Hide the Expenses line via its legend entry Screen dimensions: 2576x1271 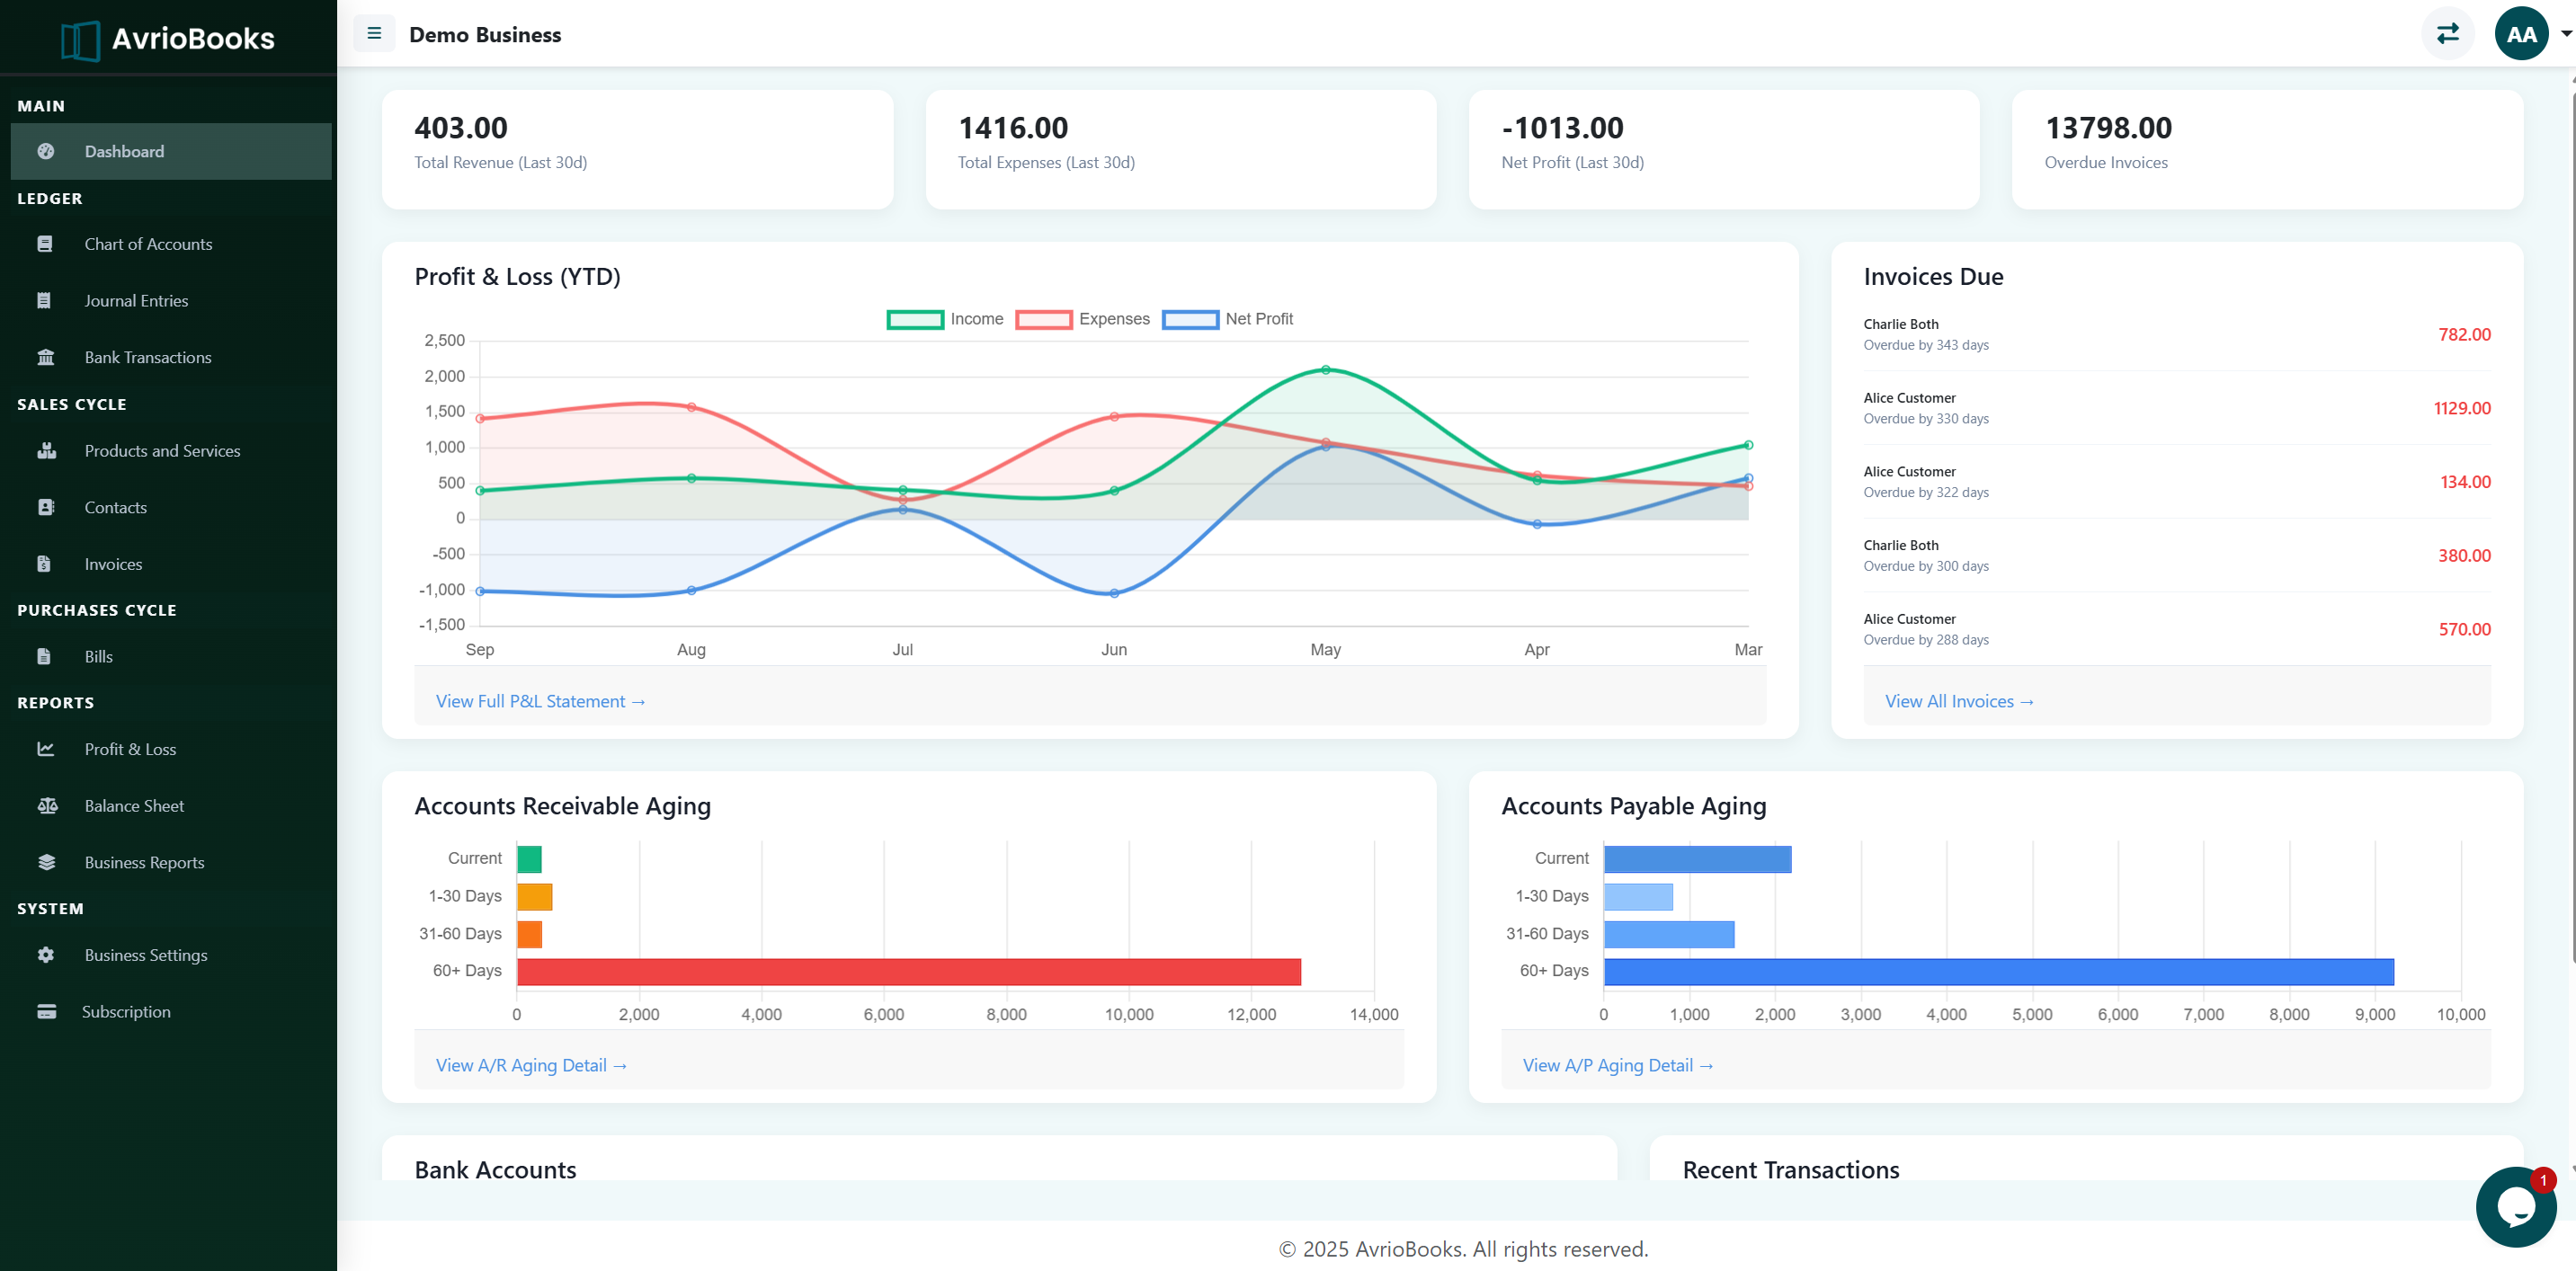pyautogui.click(x=1083, y=319)
